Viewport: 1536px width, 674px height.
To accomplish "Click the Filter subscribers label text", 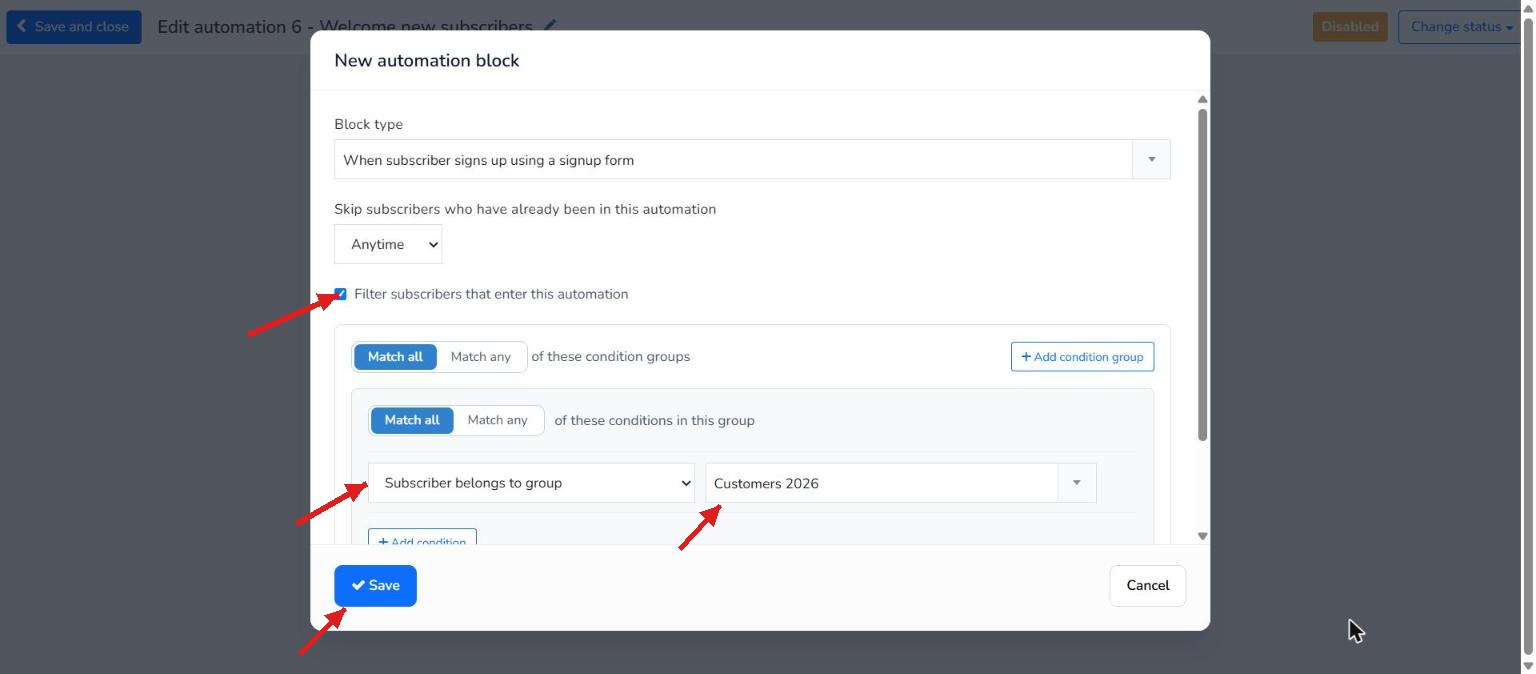I will (x=491, y=294).
